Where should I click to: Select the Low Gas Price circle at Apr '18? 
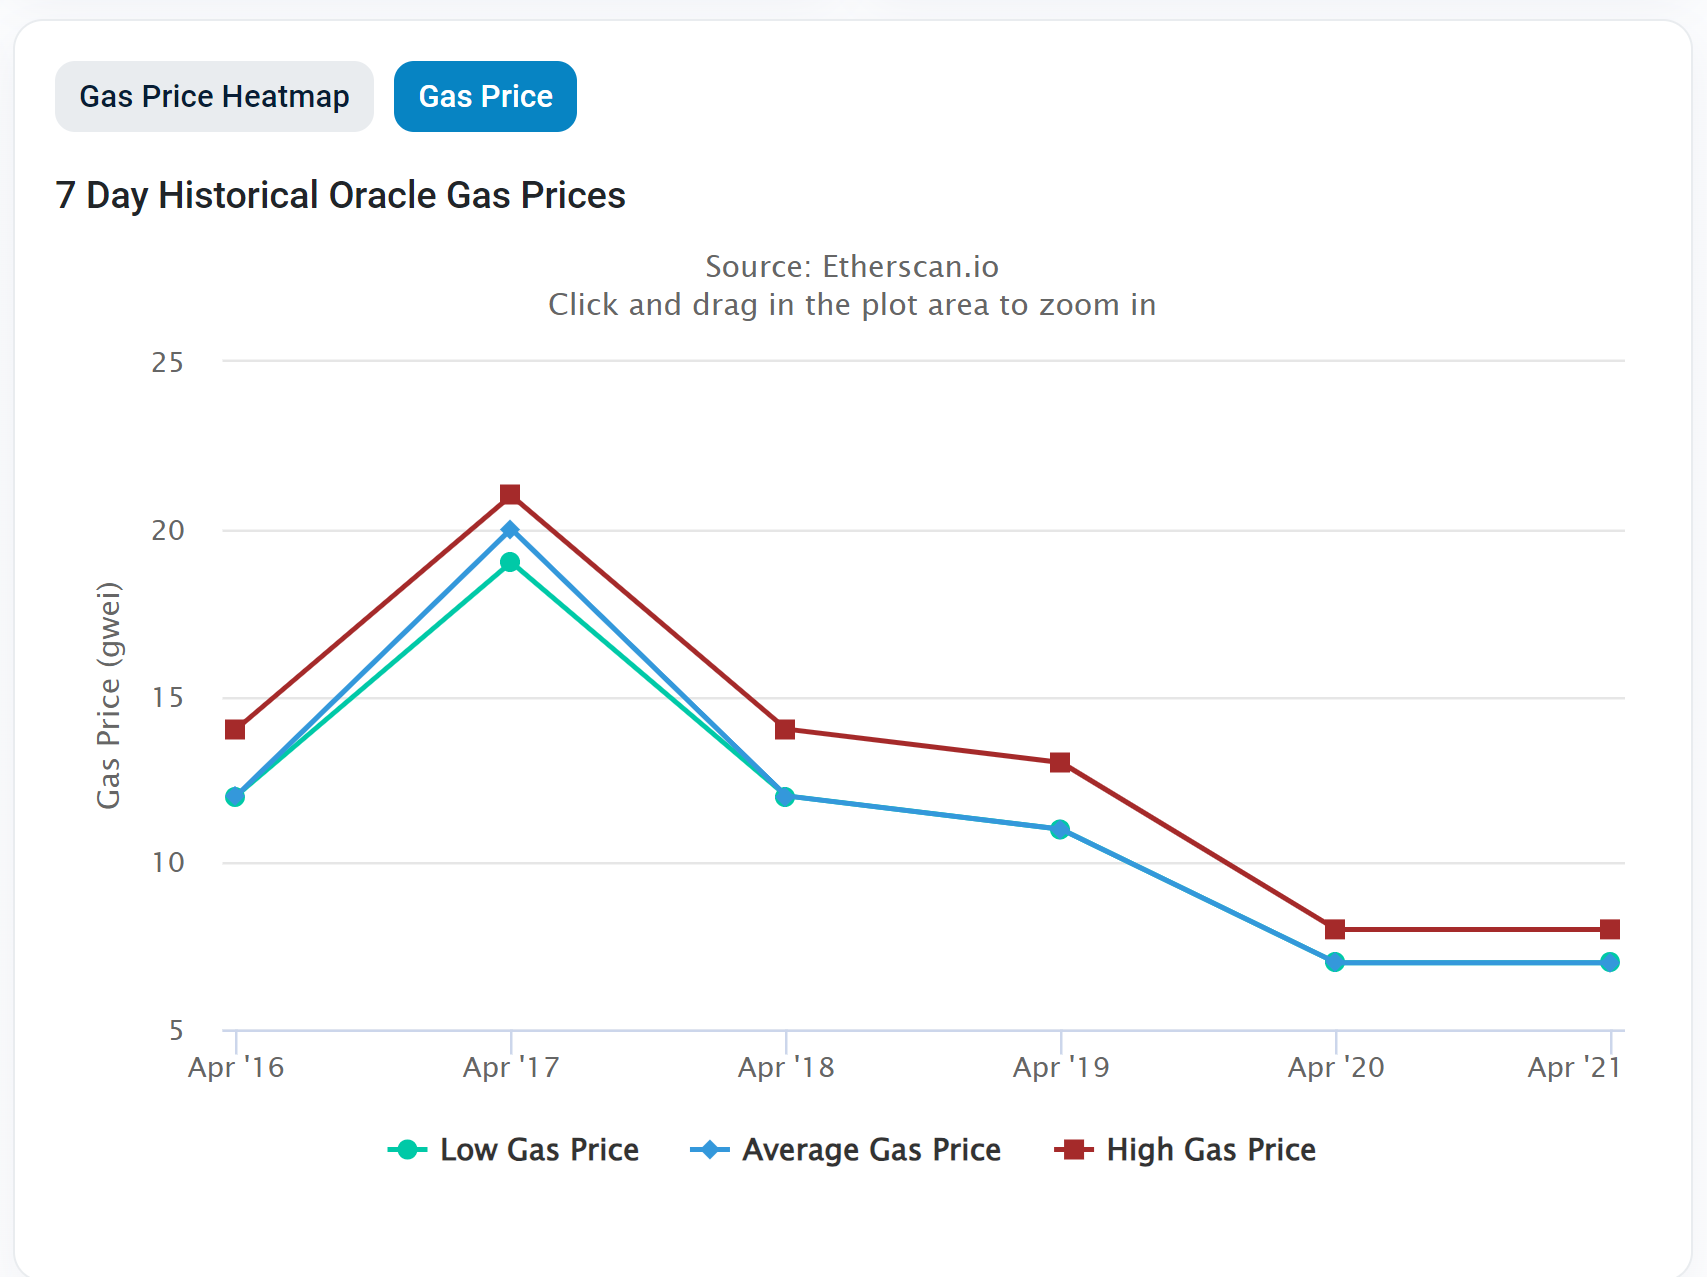point(785,797)
